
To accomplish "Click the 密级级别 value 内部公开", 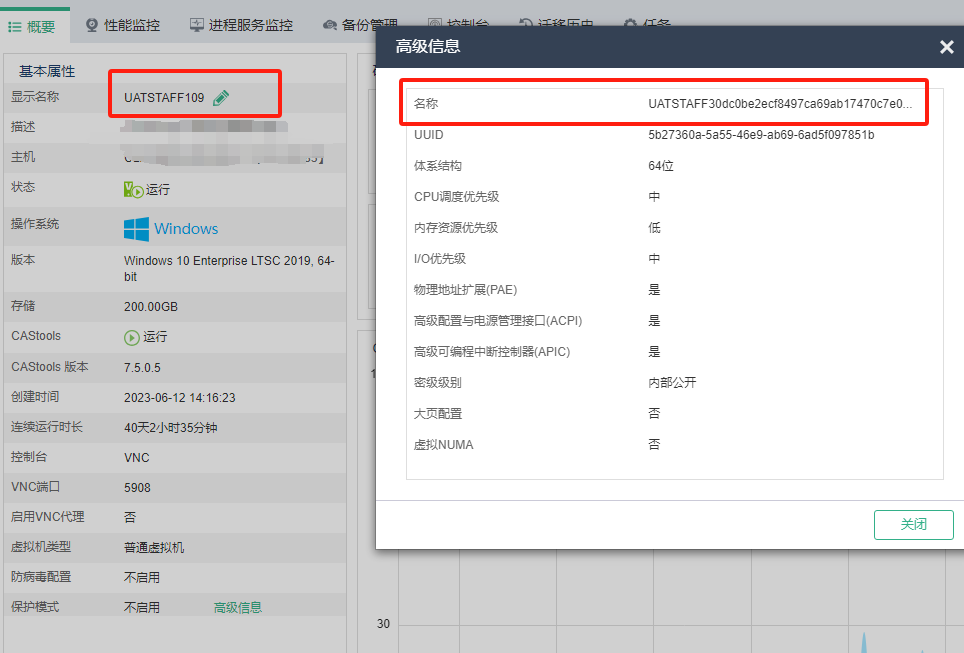I will point(672,382).
